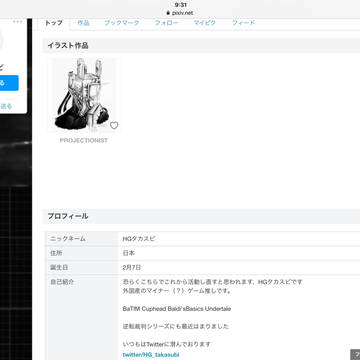Click the 誕生日 label cell

coord(81,267)
